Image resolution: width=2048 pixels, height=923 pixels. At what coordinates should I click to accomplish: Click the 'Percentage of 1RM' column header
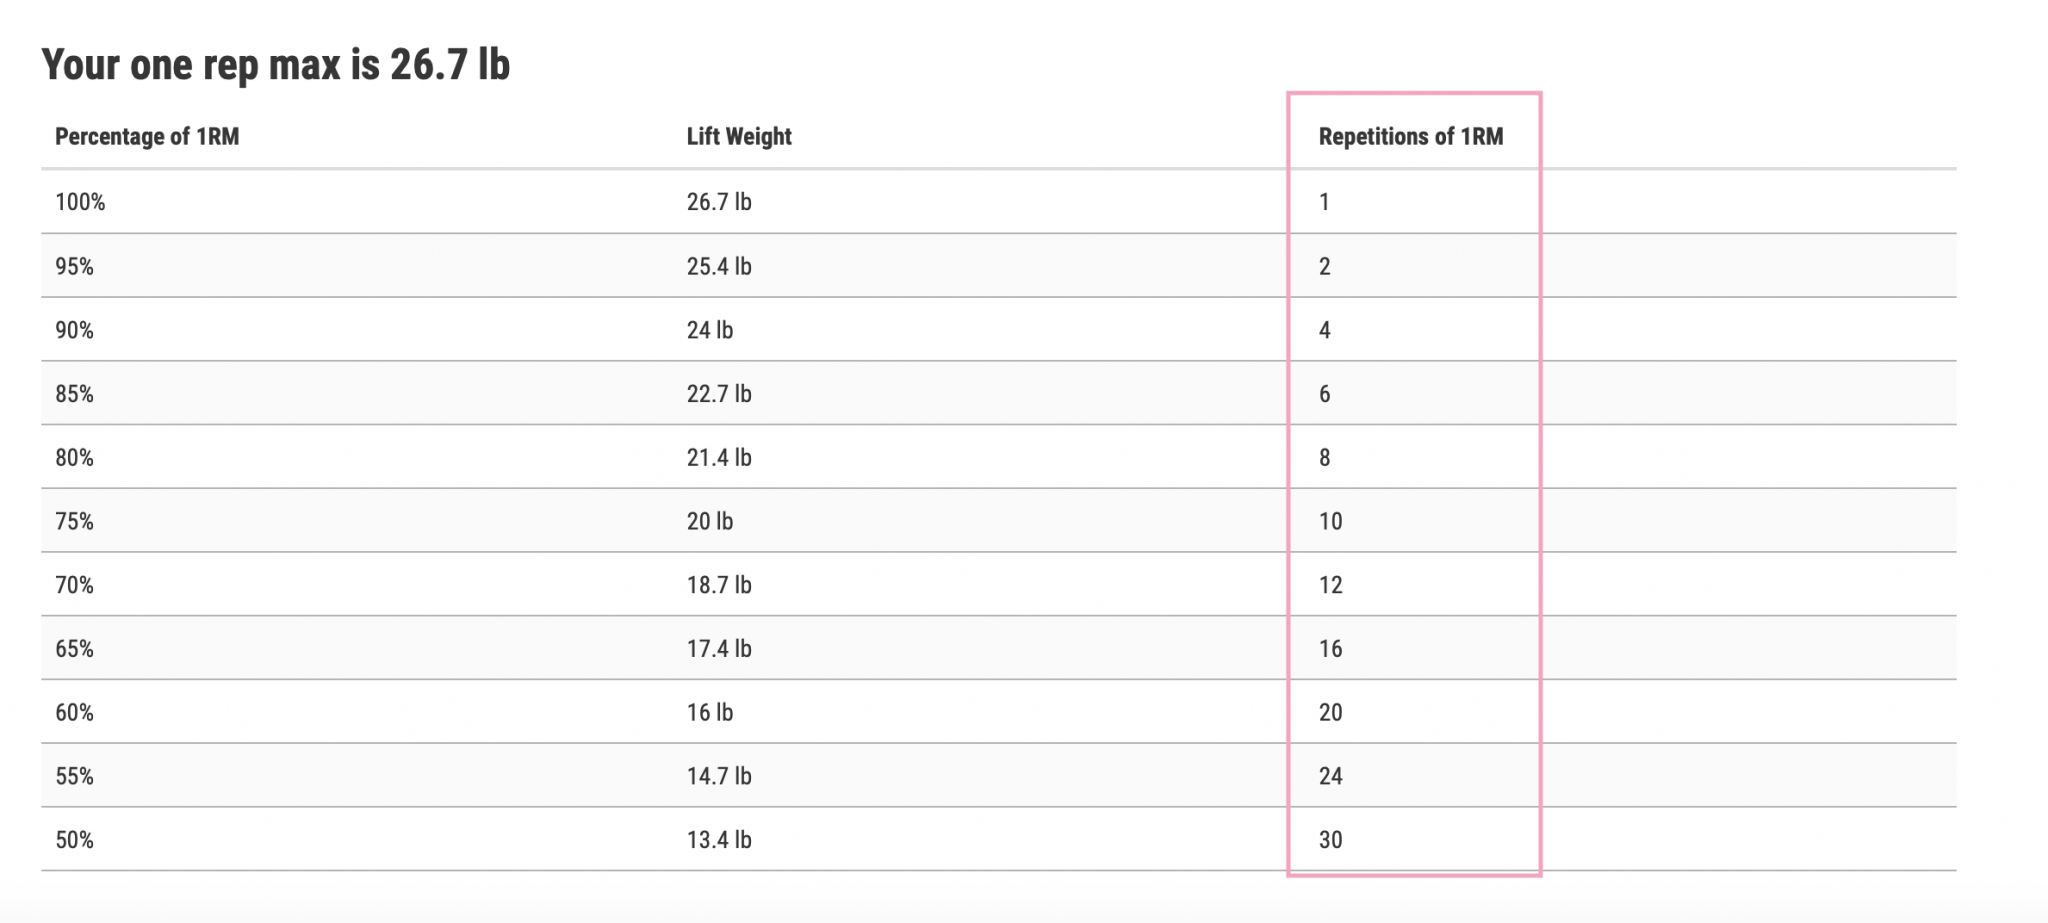pyautogui.click(x=147, y=137)
